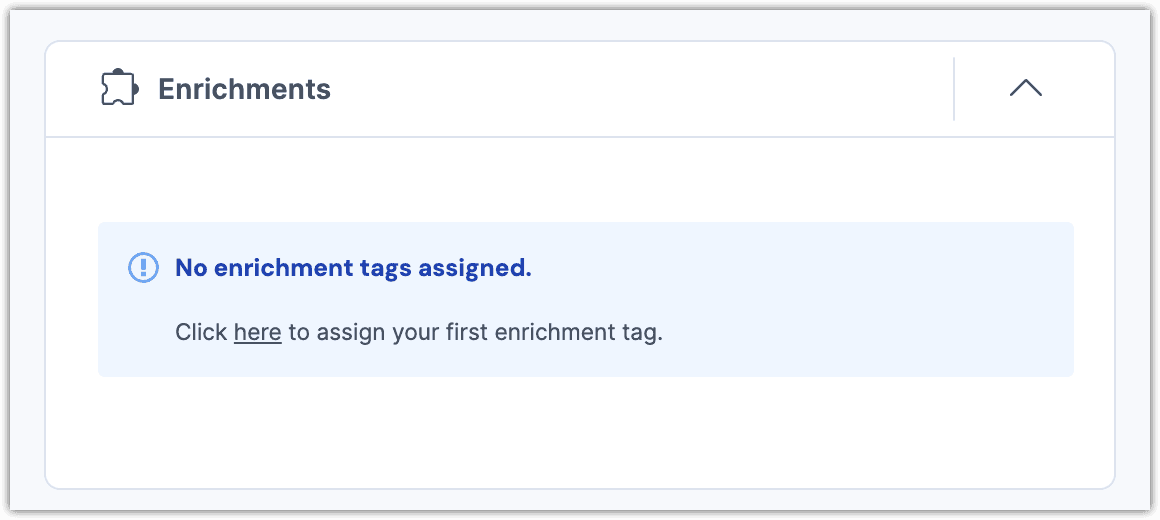Click empty white area below the banner
Viewport: 1160px width, 520px height.
(x=580, y=430)
